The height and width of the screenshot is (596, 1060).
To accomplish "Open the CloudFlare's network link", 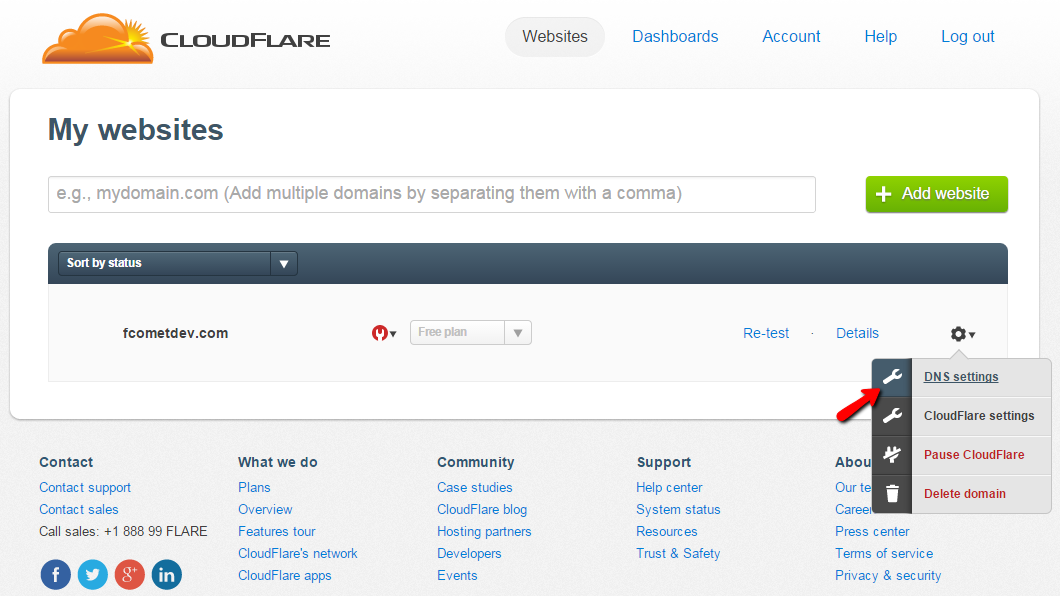I will [x=297, y=553].
